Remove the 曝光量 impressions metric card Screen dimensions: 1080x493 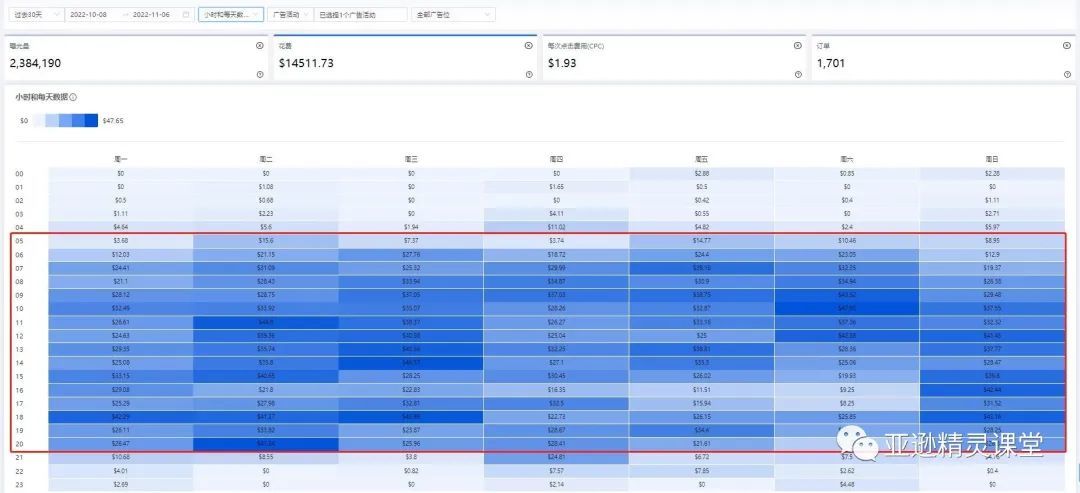260,45
